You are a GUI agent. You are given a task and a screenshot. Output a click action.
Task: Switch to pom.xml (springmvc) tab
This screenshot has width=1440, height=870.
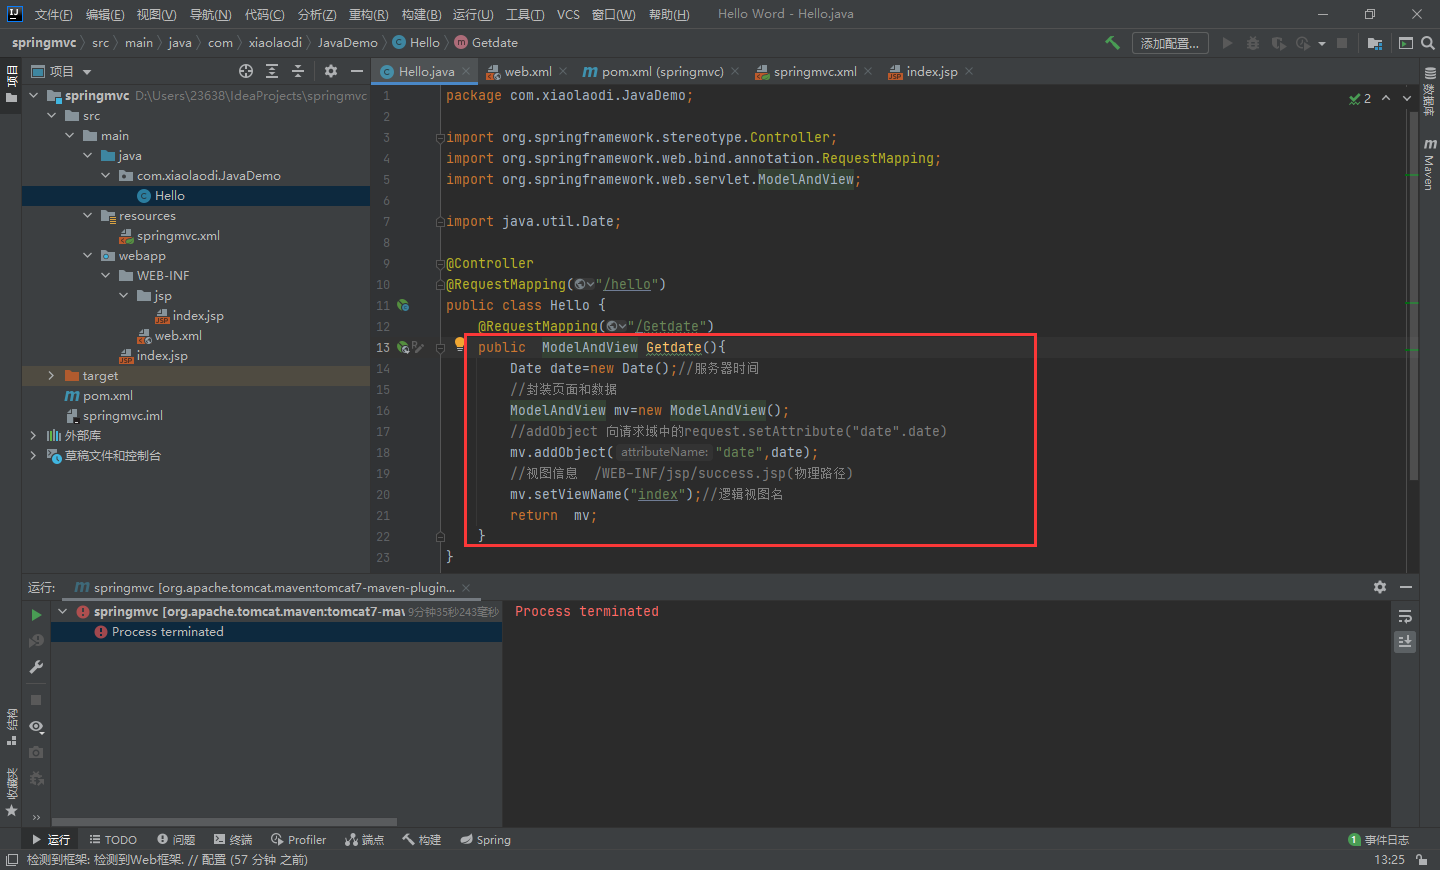pos(662,71)
